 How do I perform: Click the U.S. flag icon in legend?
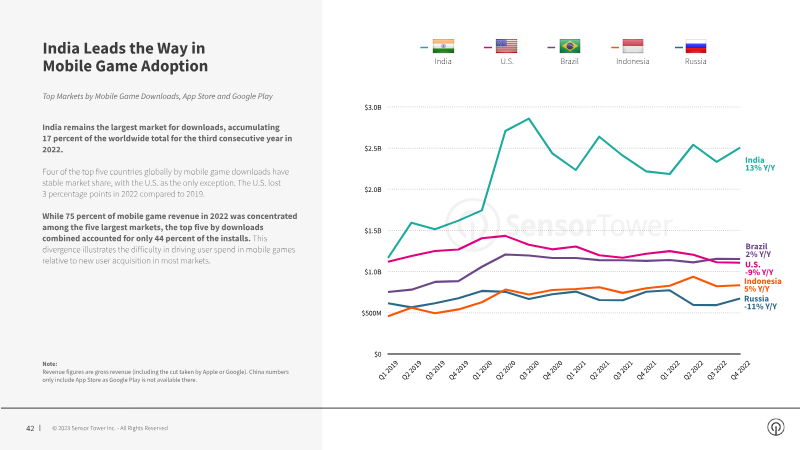pos(506,46)
